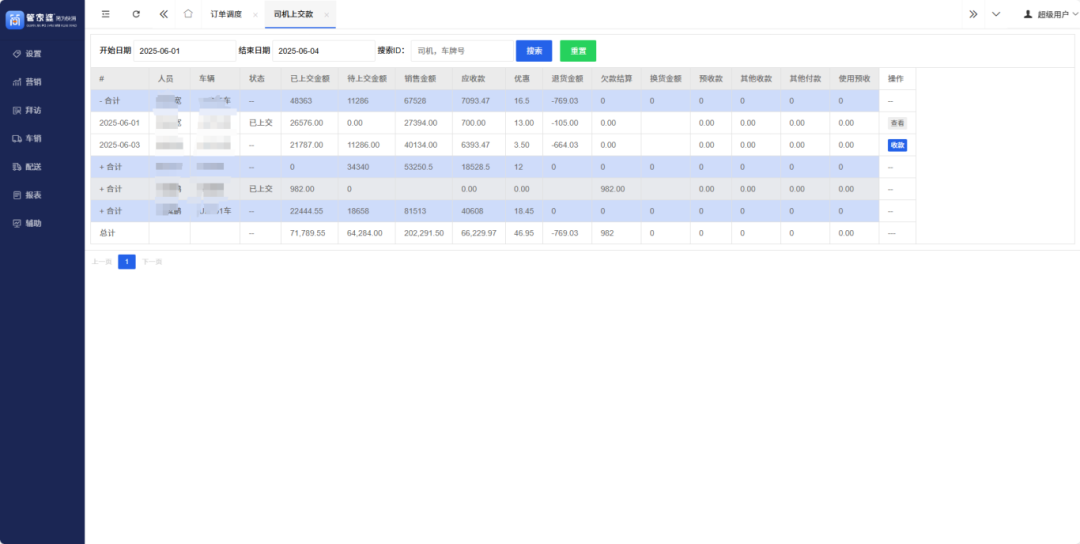Screen dimensions: 1080x544
Task: Close the 订单调度 tab
Action: click(255, 15)
